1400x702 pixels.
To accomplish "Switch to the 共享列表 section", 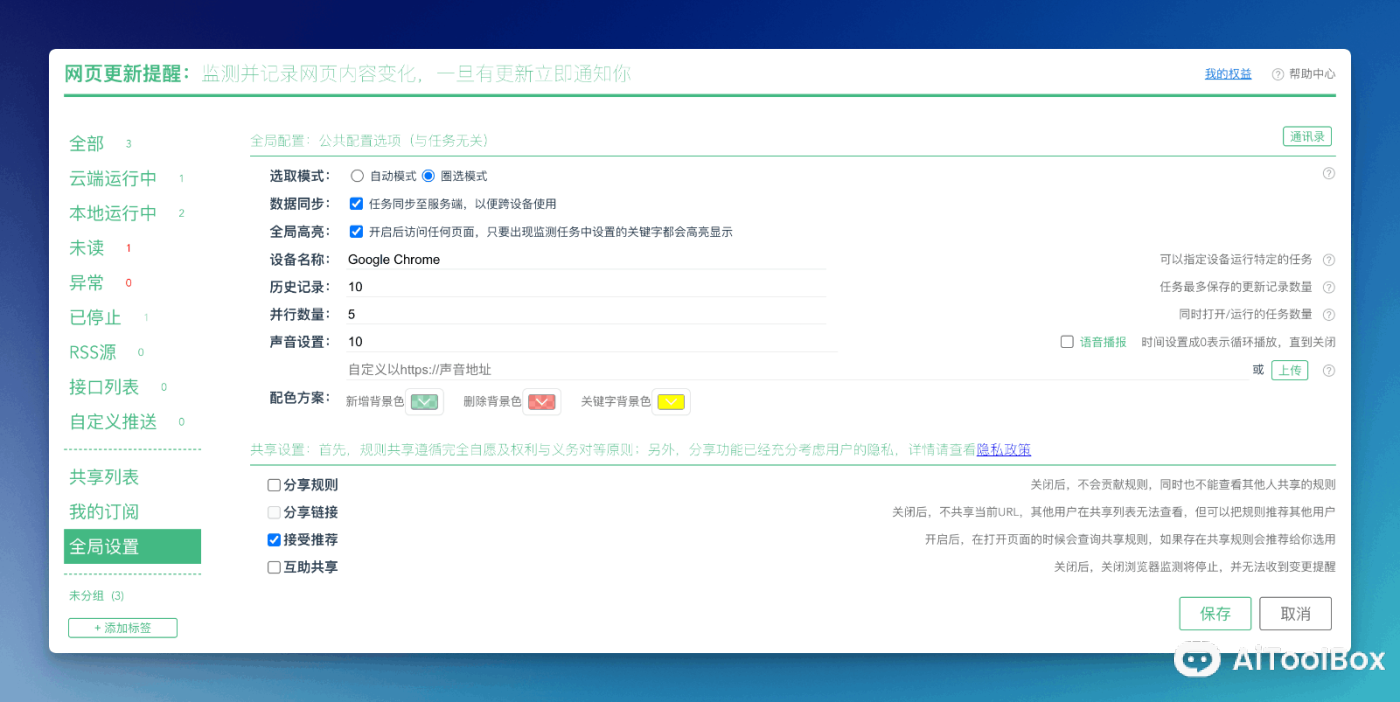I will coord(105,477).
